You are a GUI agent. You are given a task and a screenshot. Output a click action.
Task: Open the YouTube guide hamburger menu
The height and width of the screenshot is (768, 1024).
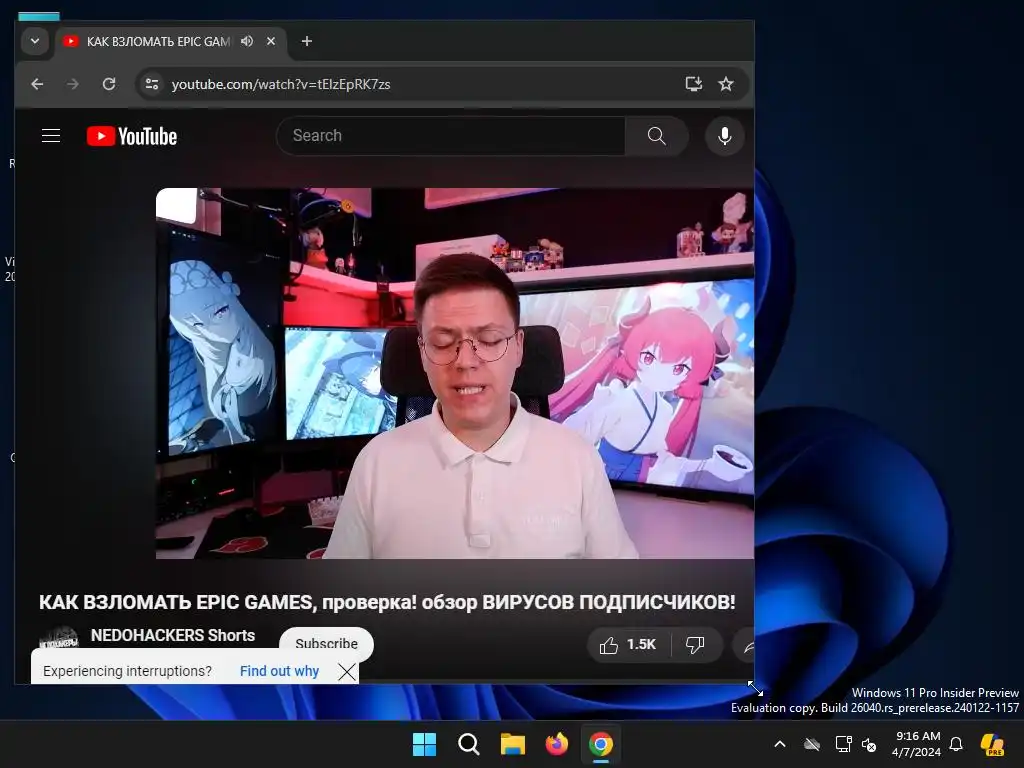coord(51,136)
